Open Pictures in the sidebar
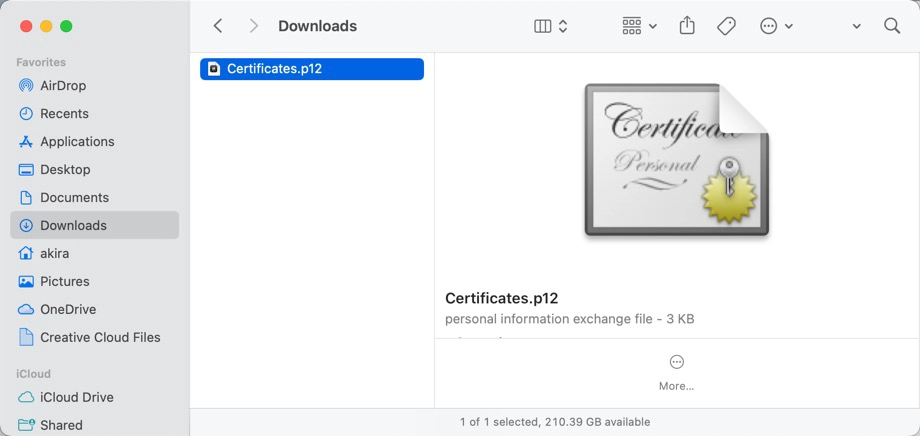920x436 pixels. [94, 282]
